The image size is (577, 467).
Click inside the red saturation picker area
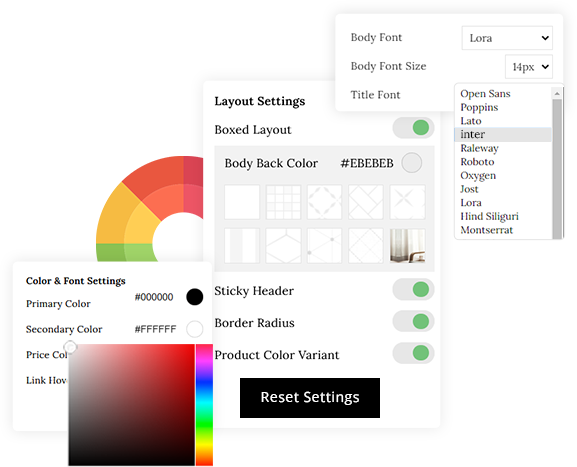click(131, 405)
